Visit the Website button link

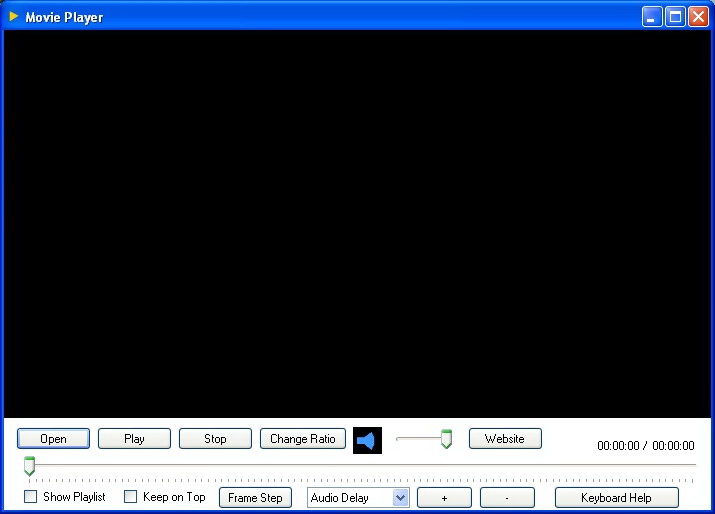point(505,439)
